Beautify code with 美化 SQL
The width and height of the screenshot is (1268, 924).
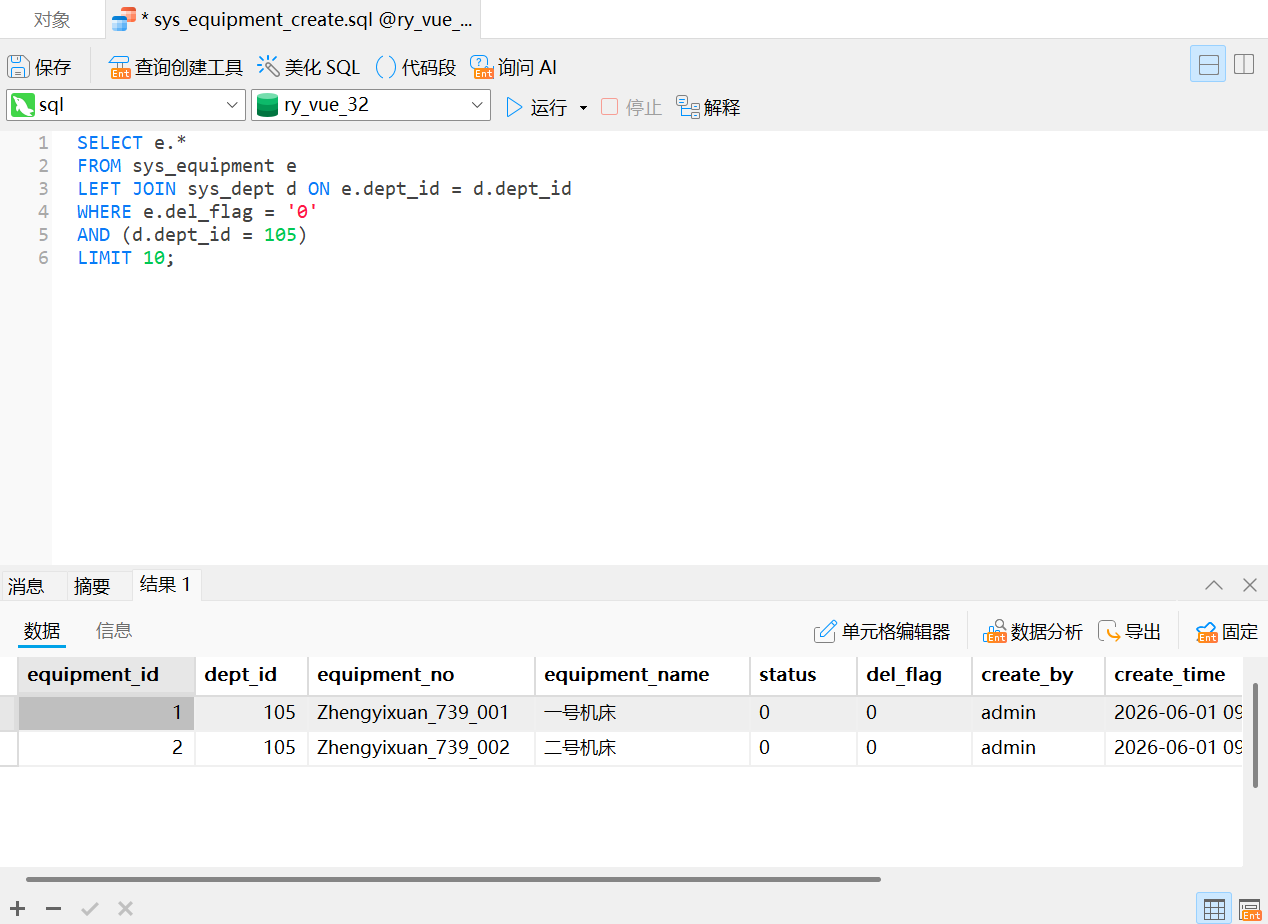point(309,67)
